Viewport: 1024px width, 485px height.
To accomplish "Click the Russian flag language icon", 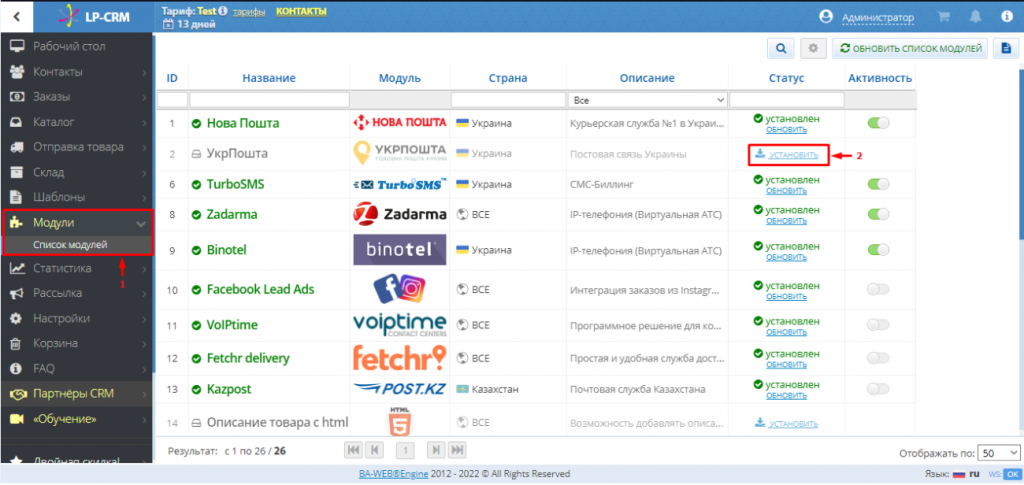I will (958, 474).
